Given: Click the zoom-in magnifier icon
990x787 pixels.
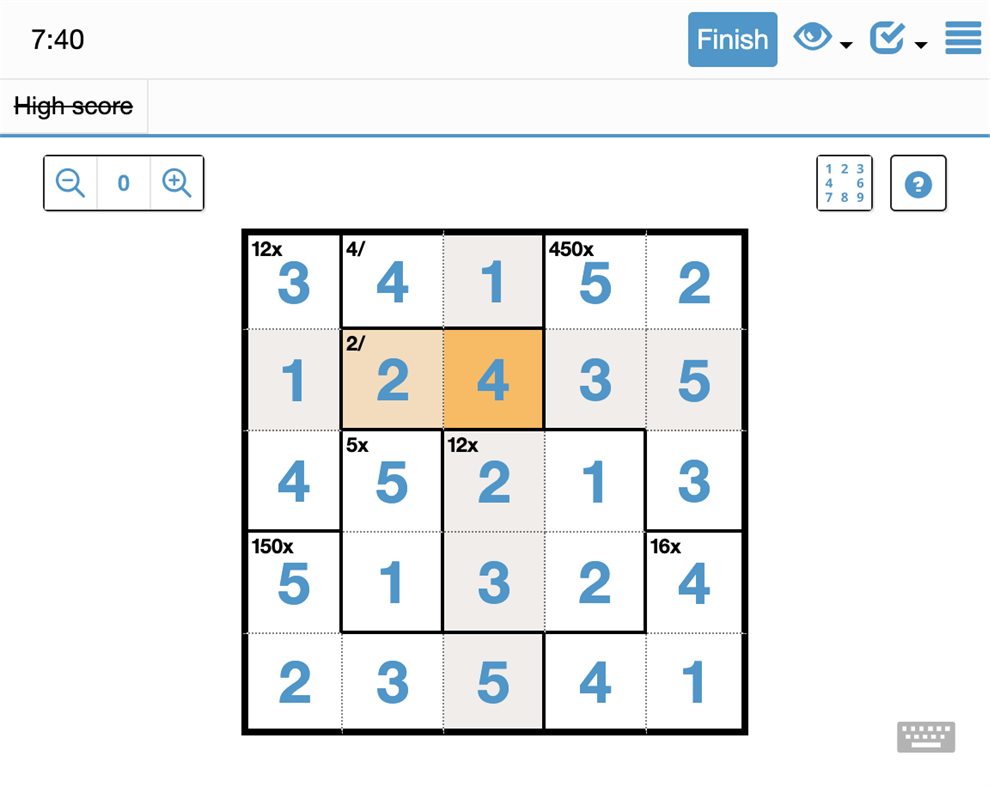Looking at the screenshot, I should pyautogui.click(x=177, y=183).
